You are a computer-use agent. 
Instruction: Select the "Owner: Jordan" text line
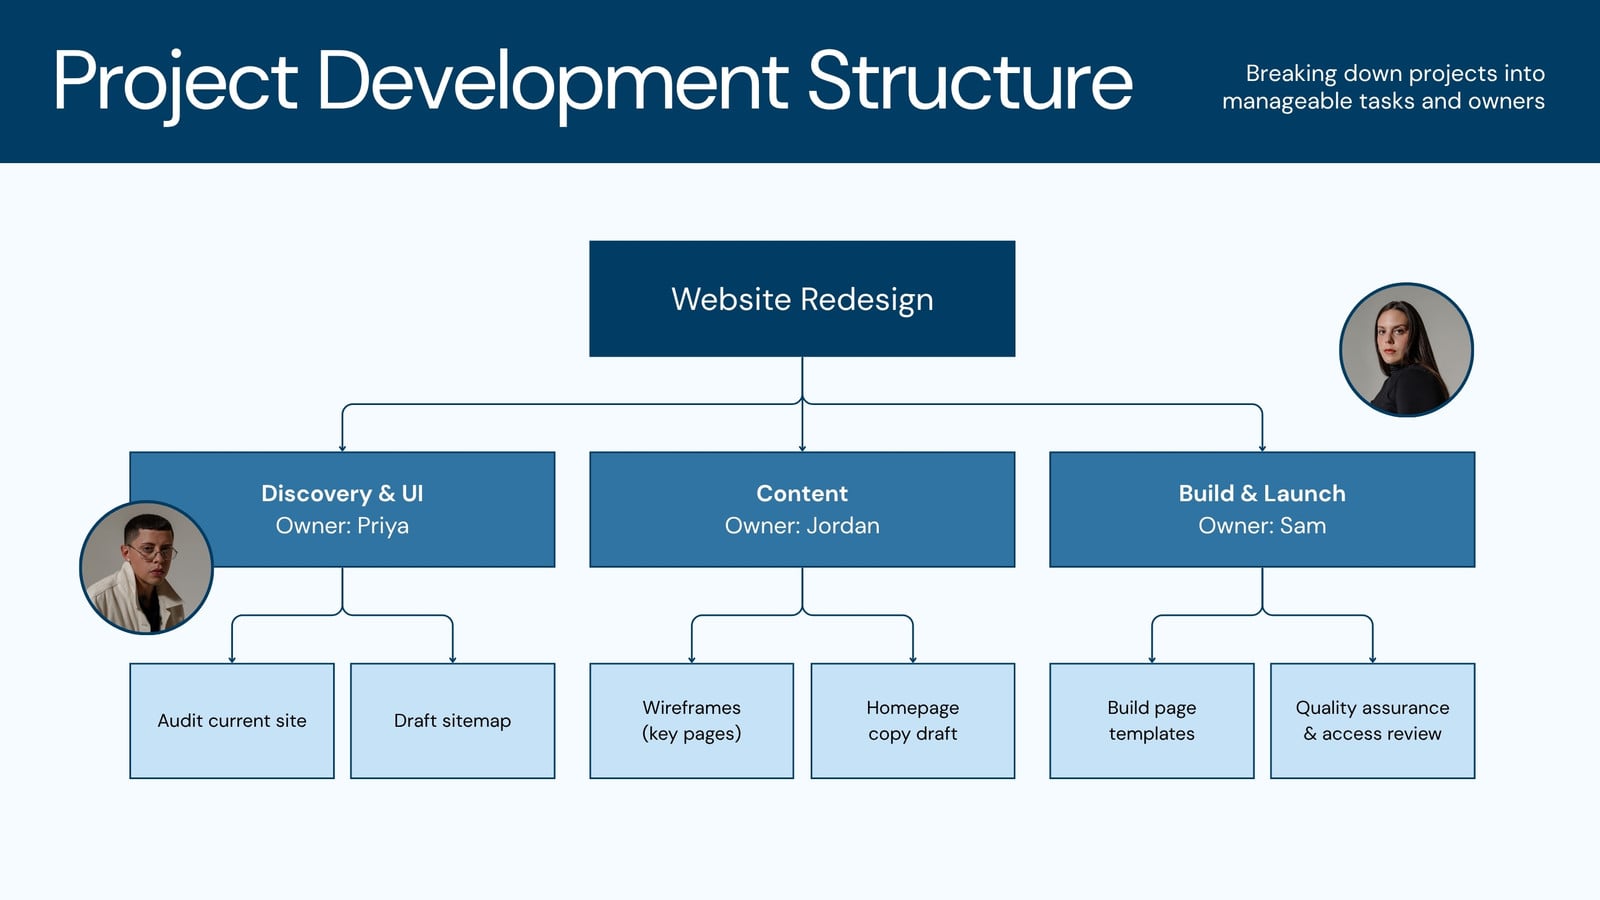click(802, 526)
